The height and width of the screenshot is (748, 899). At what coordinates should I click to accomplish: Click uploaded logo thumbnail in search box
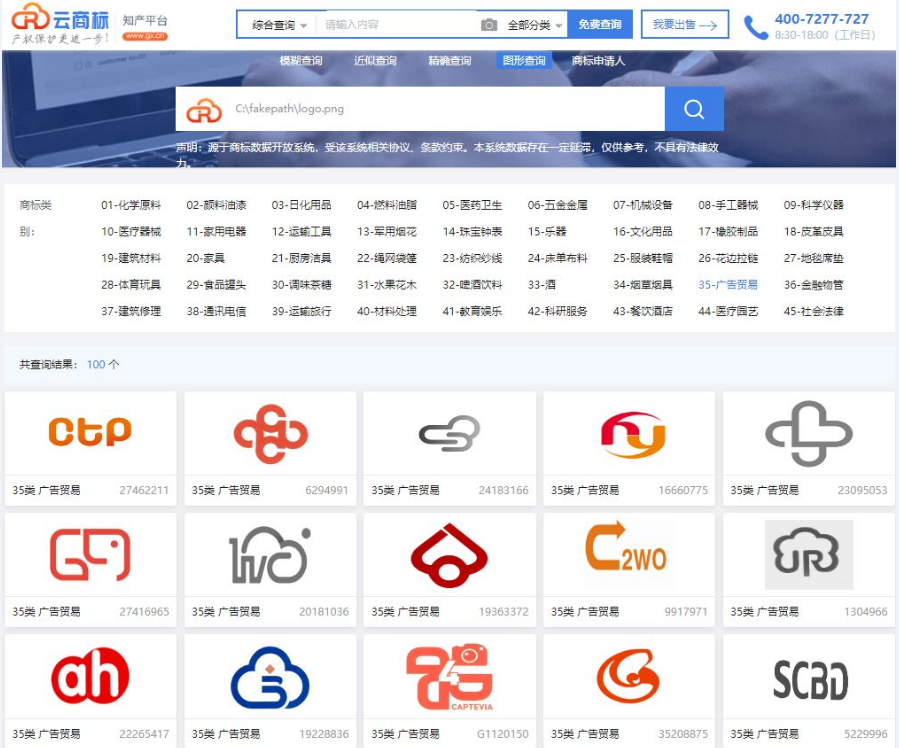204,109
